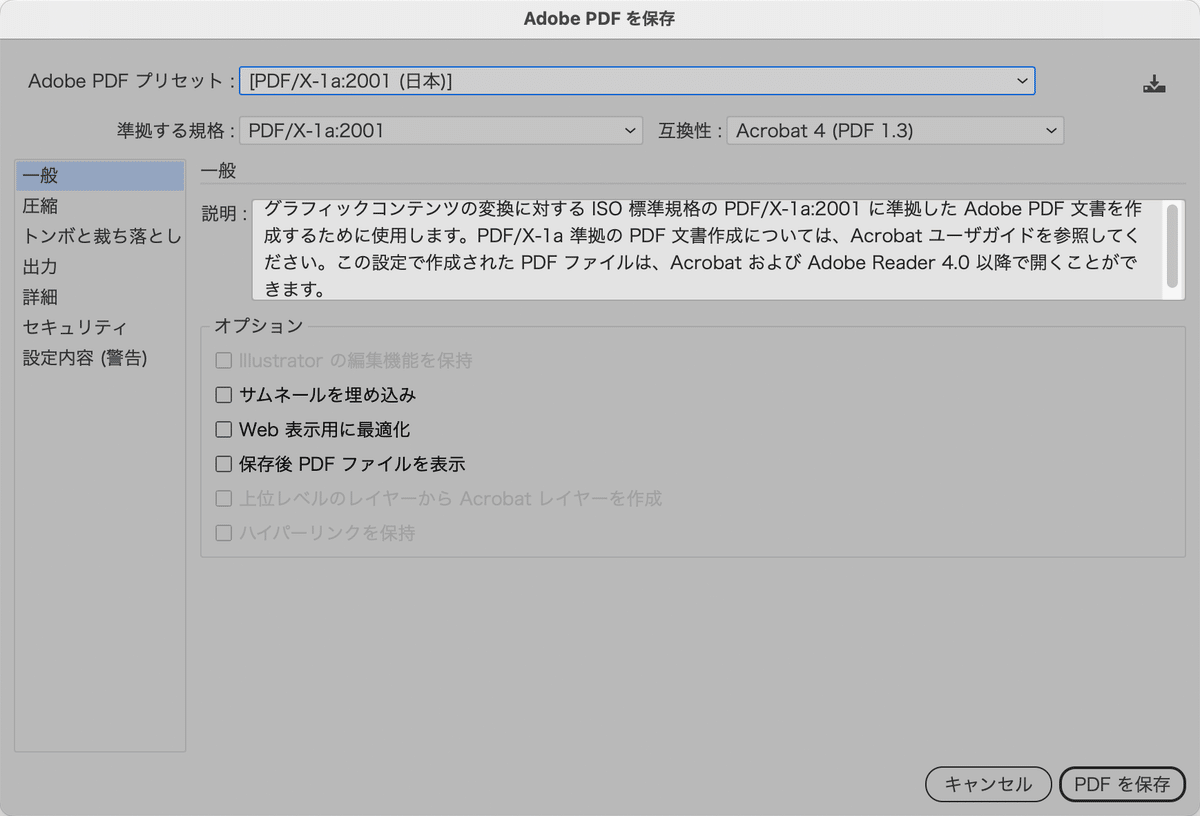1200x816 pixels.
Task: Select セキュリティ in the sidebar
Action: click(100, 328)
